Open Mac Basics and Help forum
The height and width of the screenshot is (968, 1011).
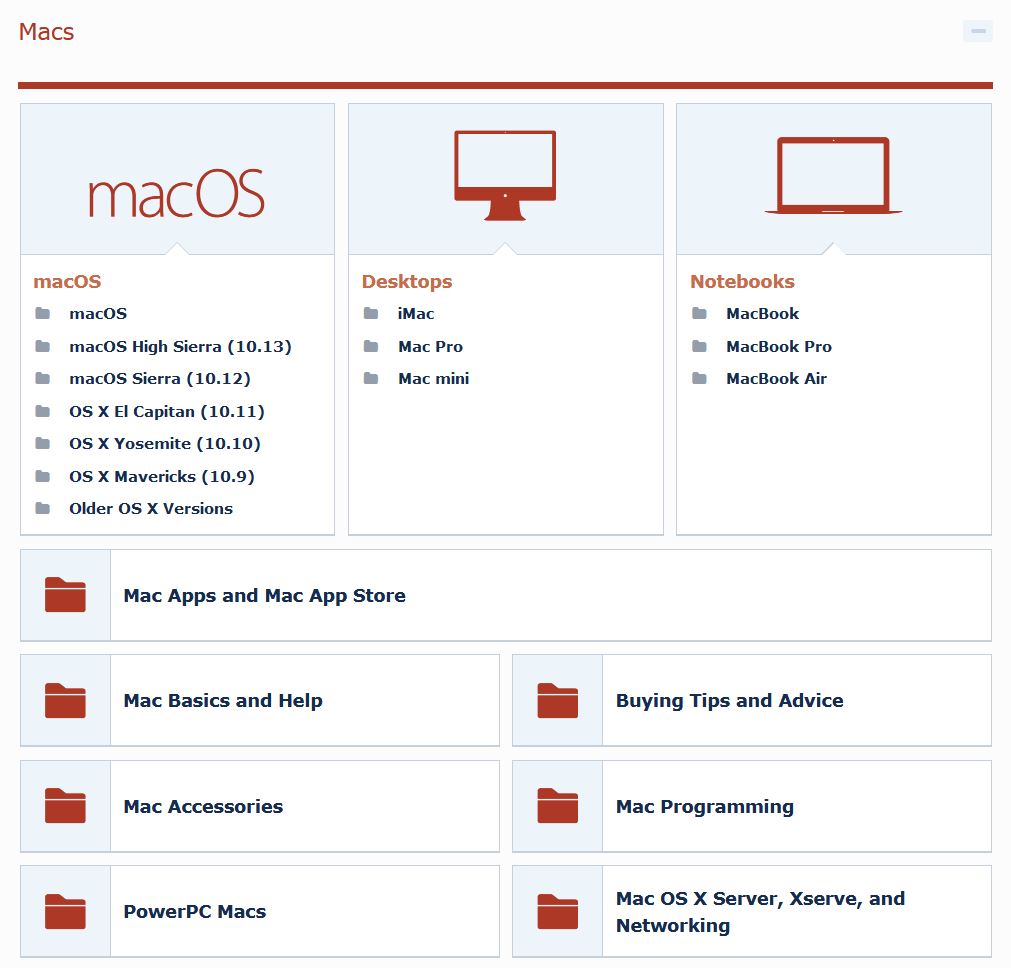click(223, 700)
